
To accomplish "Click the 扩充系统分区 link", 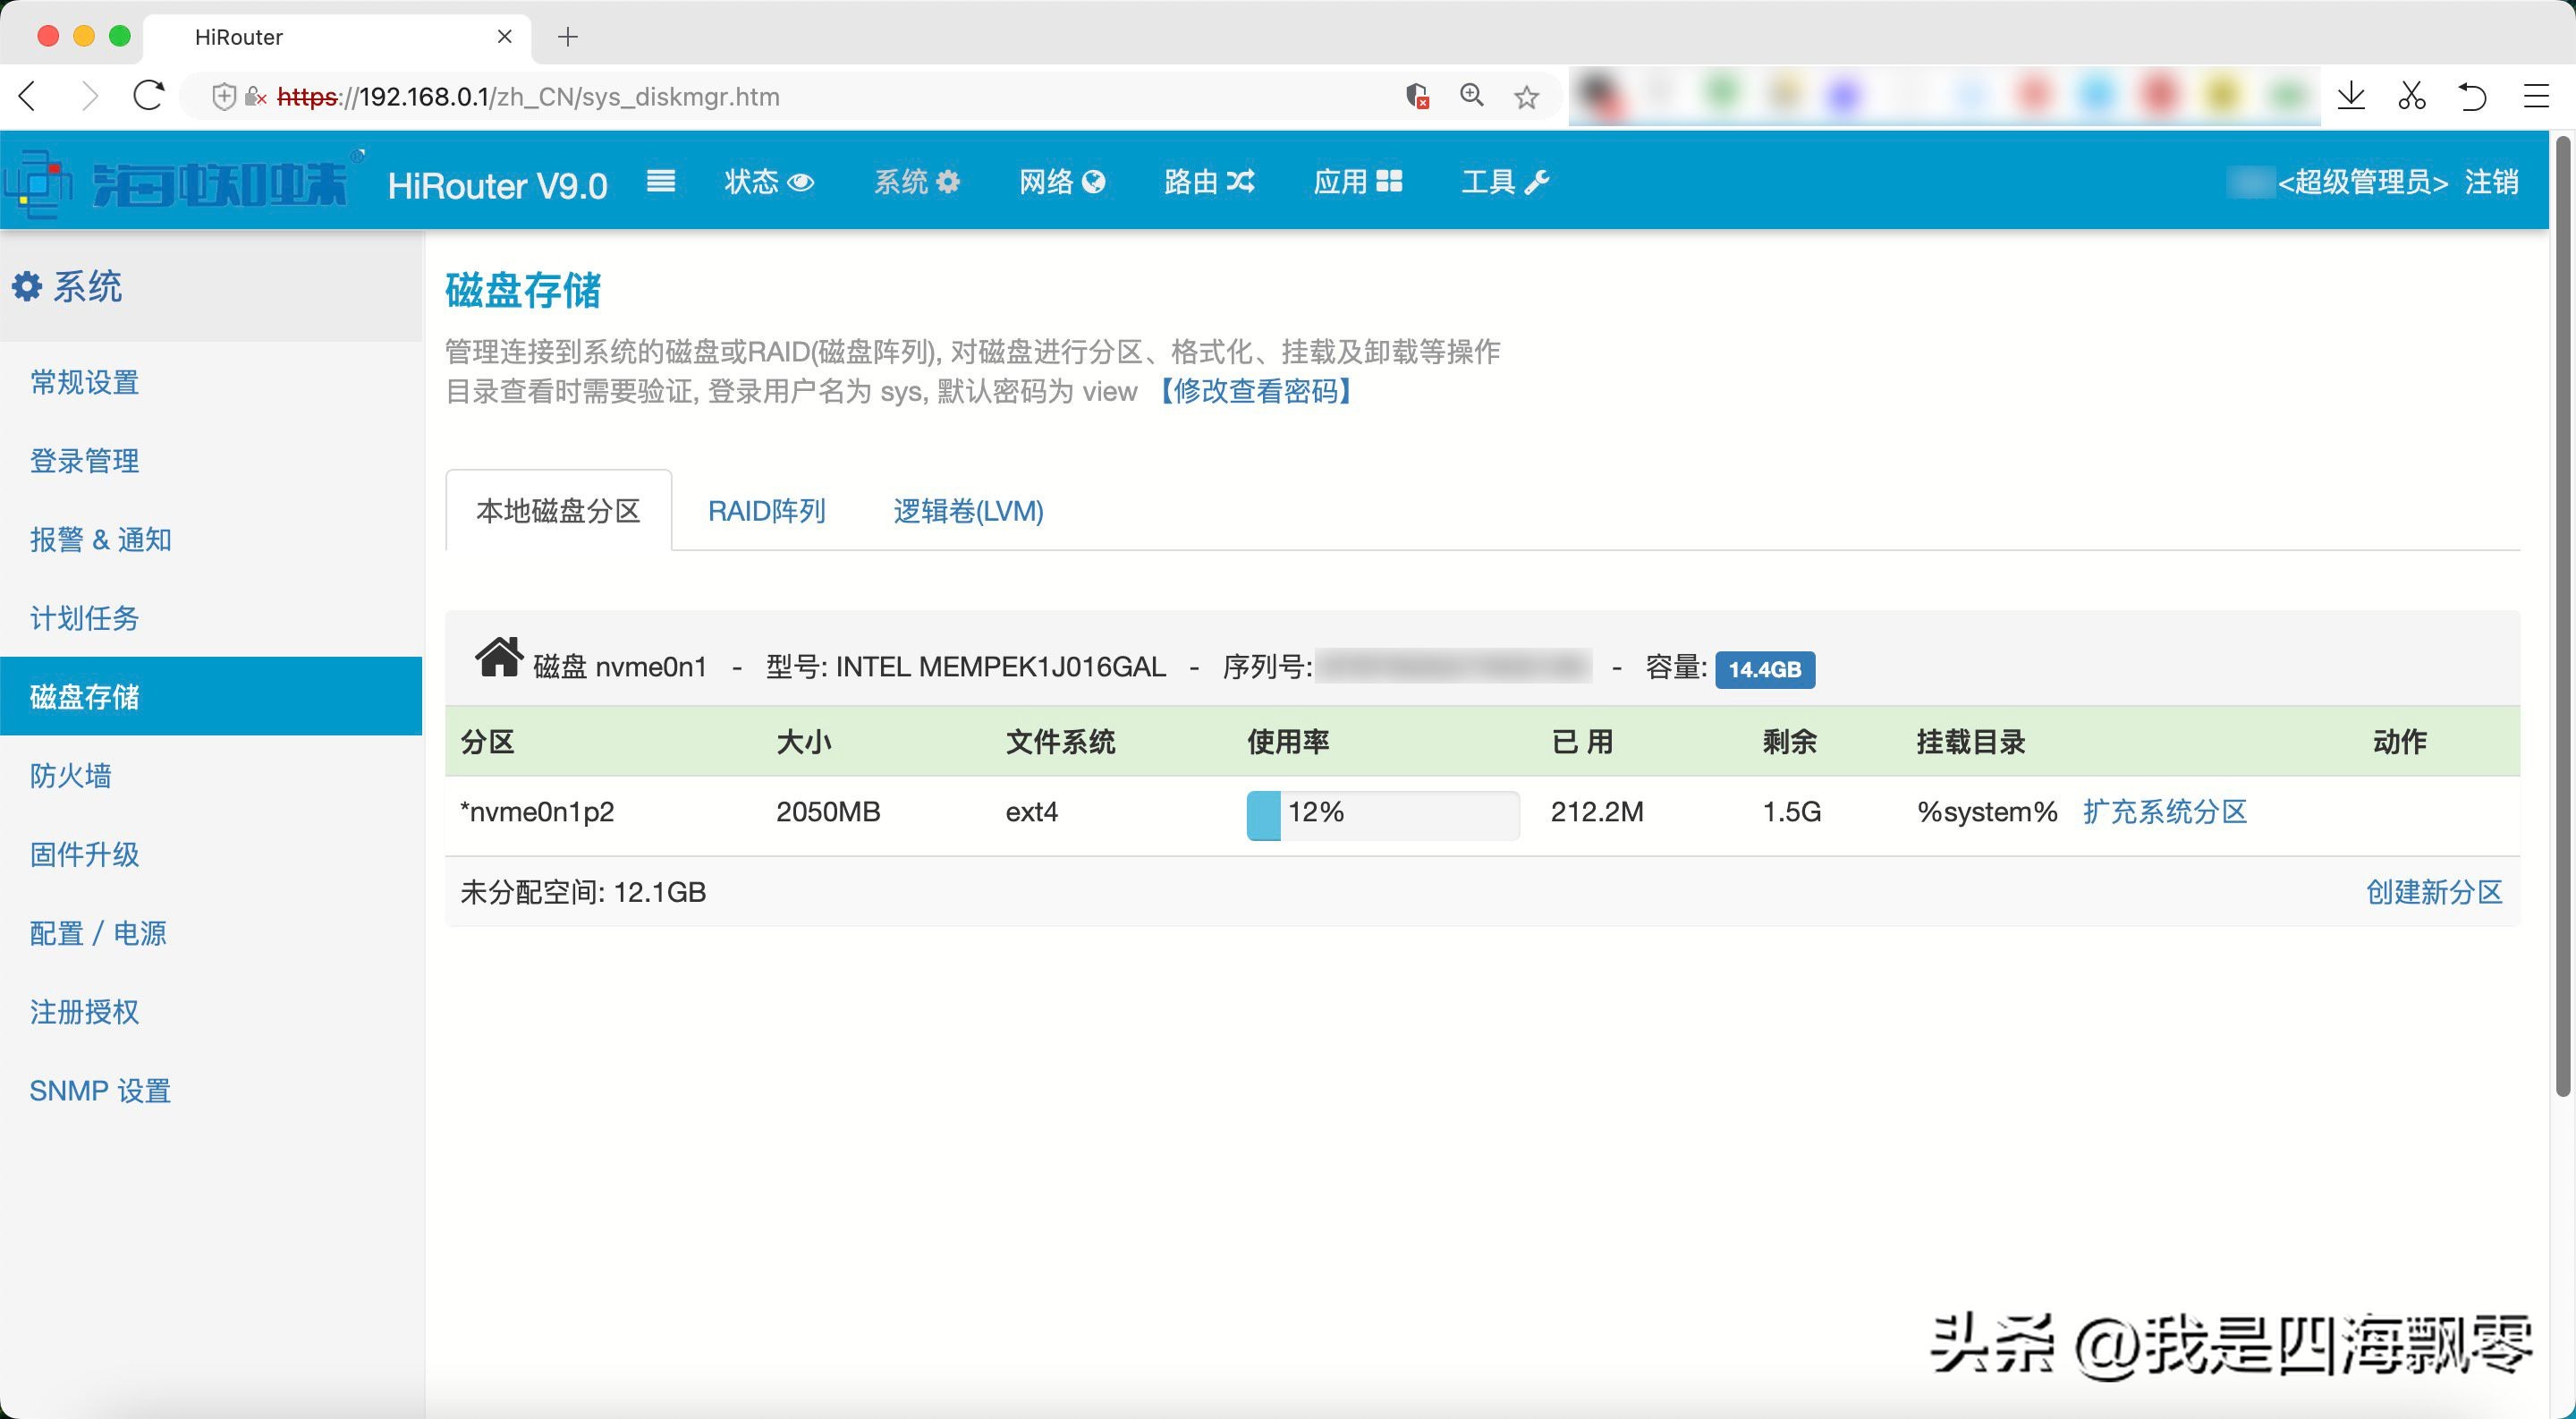I will pos(2164,811).
